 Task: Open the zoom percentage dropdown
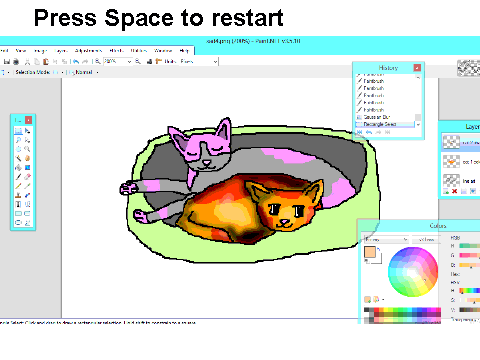(129, 62)
